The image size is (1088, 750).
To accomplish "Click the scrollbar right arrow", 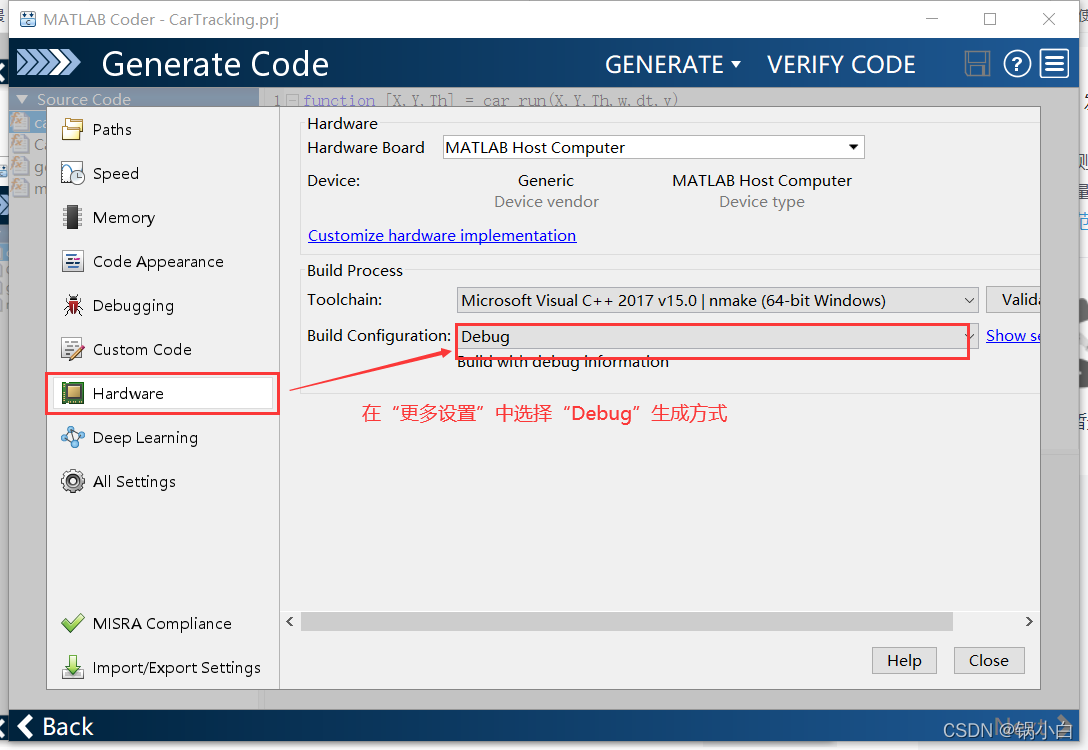I will coord(1029,622).
